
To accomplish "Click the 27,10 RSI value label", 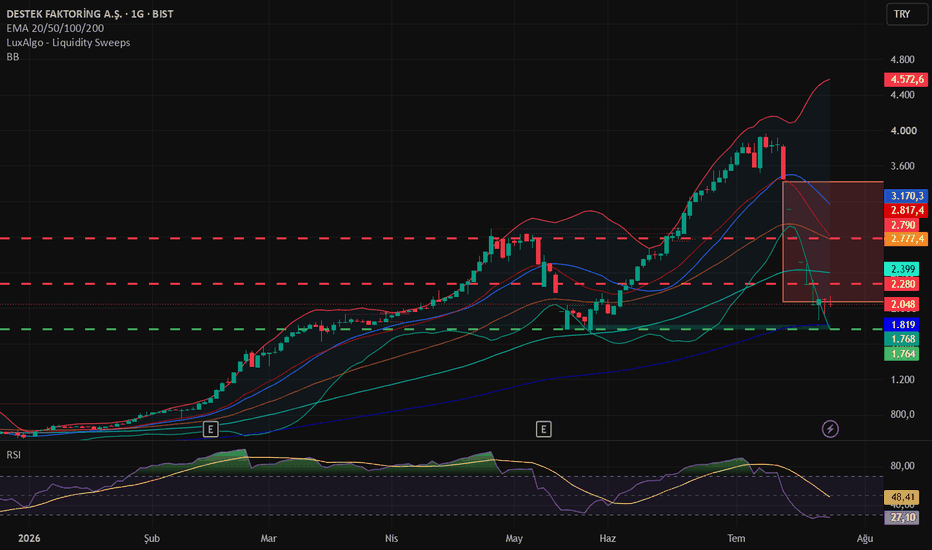I will coord(902,517).
